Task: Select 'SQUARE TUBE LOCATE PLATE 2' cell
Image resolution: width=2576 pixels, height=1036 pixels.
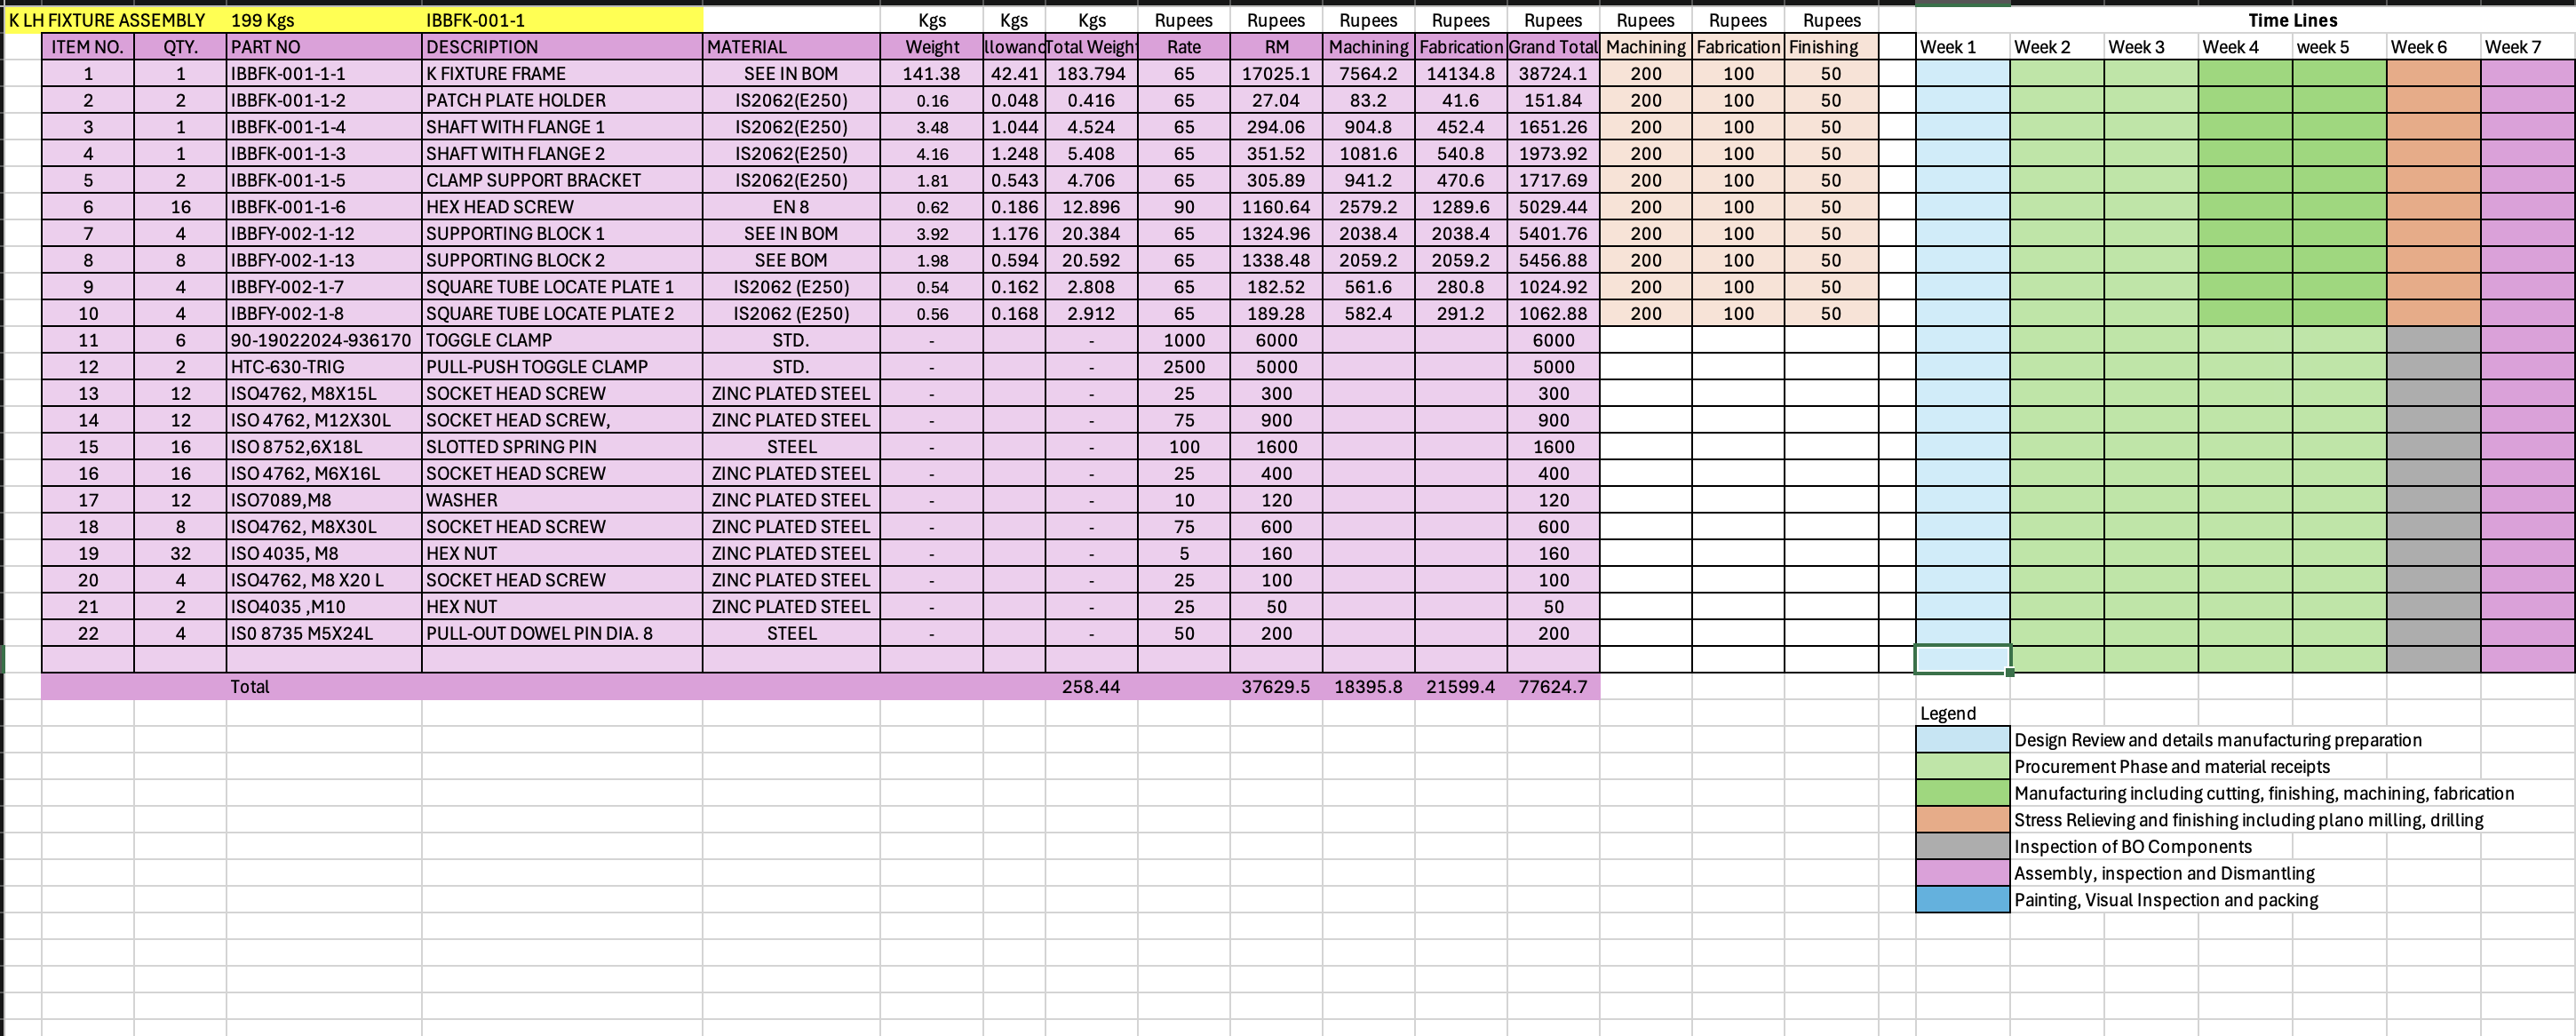Action: (x=562, y=314)
